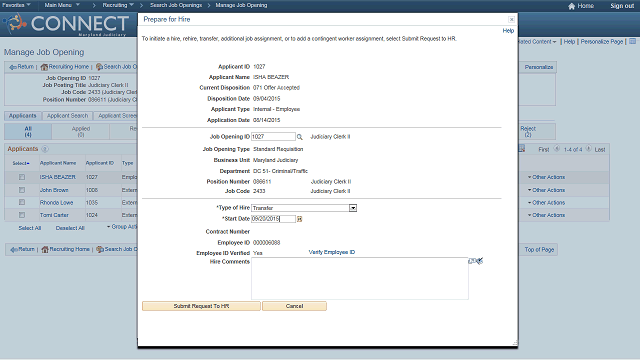Click the Return arrow icon in top toolbar

click(x=13, y=67)
